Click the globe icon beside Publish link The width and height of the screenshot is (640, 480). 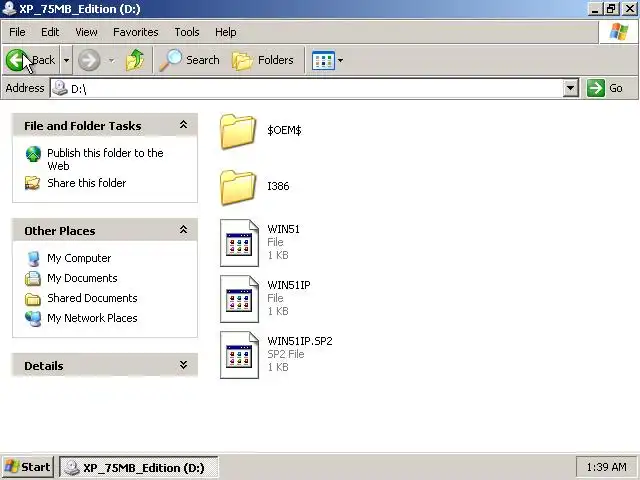(33, 154)
